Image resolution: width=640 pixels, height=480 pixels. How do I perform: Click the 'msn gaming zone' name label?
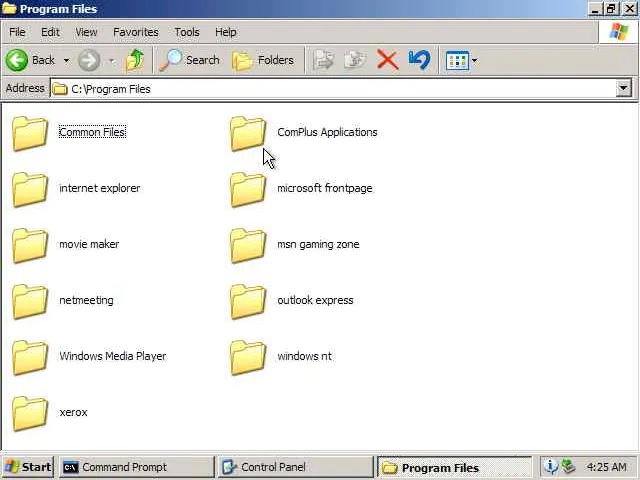318,244
